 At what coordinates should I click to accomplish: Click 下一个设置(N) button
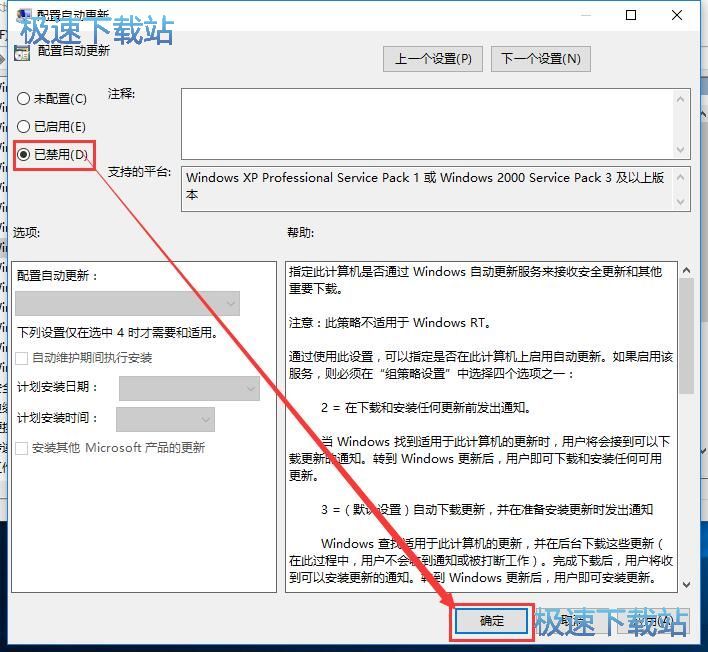pyautogui.click(x=540, y=59)
